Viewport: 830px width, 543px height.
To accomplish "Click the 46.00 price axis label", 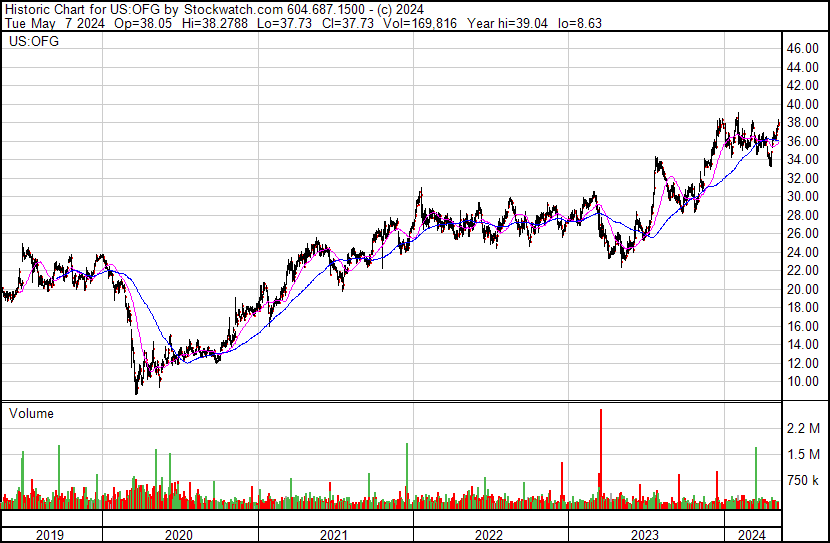I will [x=802, y=49].
